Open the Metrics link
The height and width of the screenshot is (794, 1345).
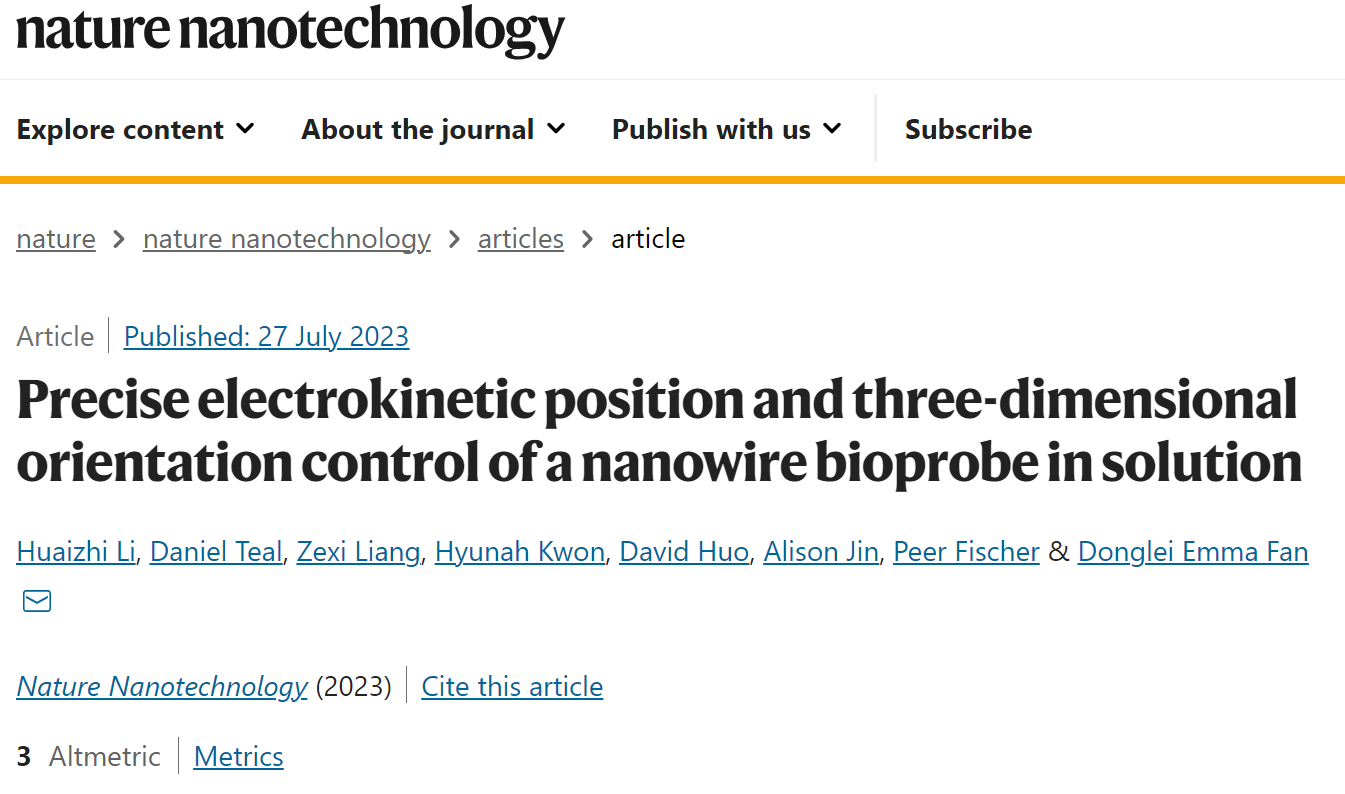click(x=238, y=757)
